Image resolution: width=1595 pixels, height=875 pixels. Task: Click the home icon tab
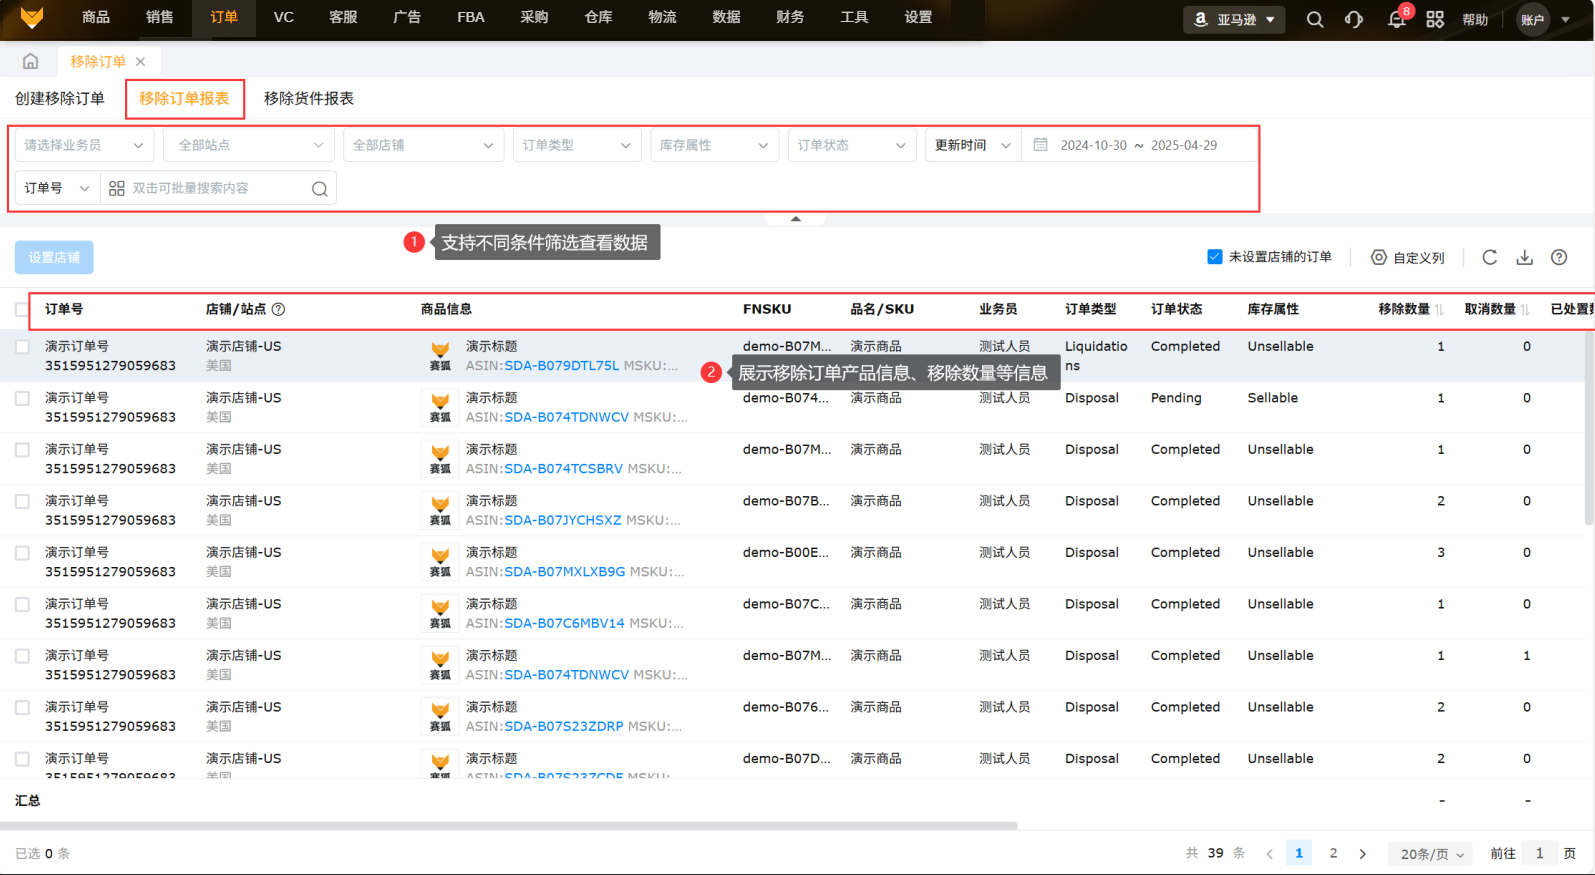point(31,61)
